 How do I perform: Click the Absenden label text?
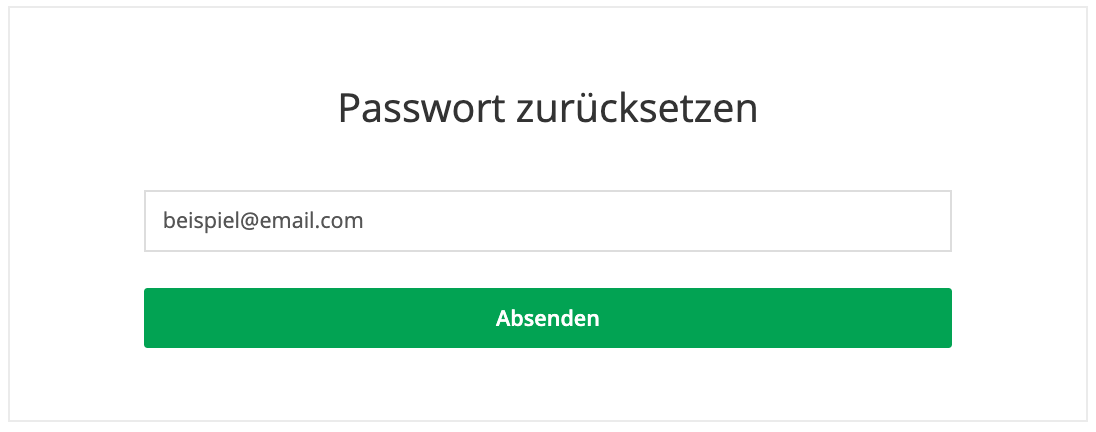point(547,318)
